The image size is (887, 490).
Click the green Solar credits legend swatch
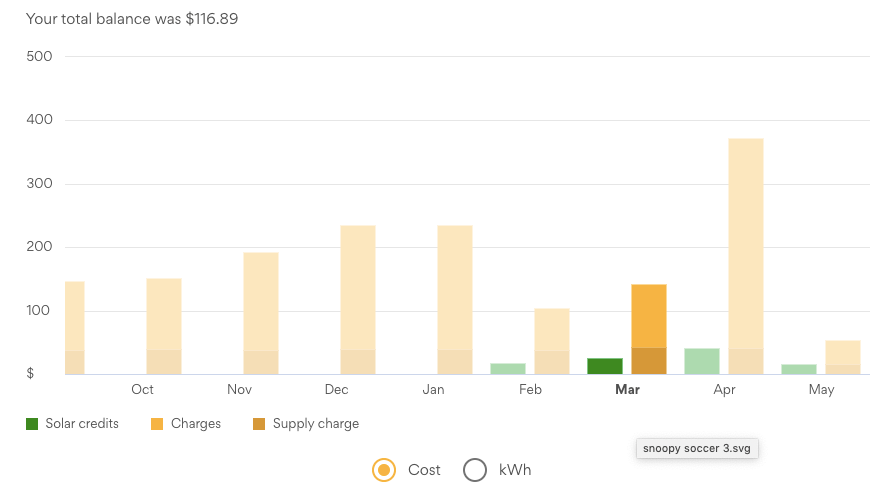pos(32,424)
